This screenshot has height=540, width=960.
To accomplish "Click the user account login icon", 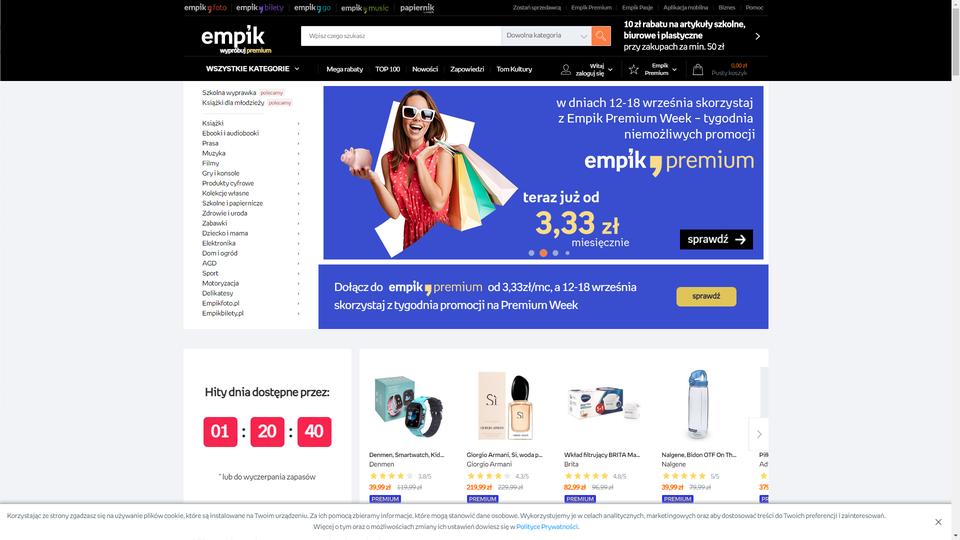I will coord(566,70).
